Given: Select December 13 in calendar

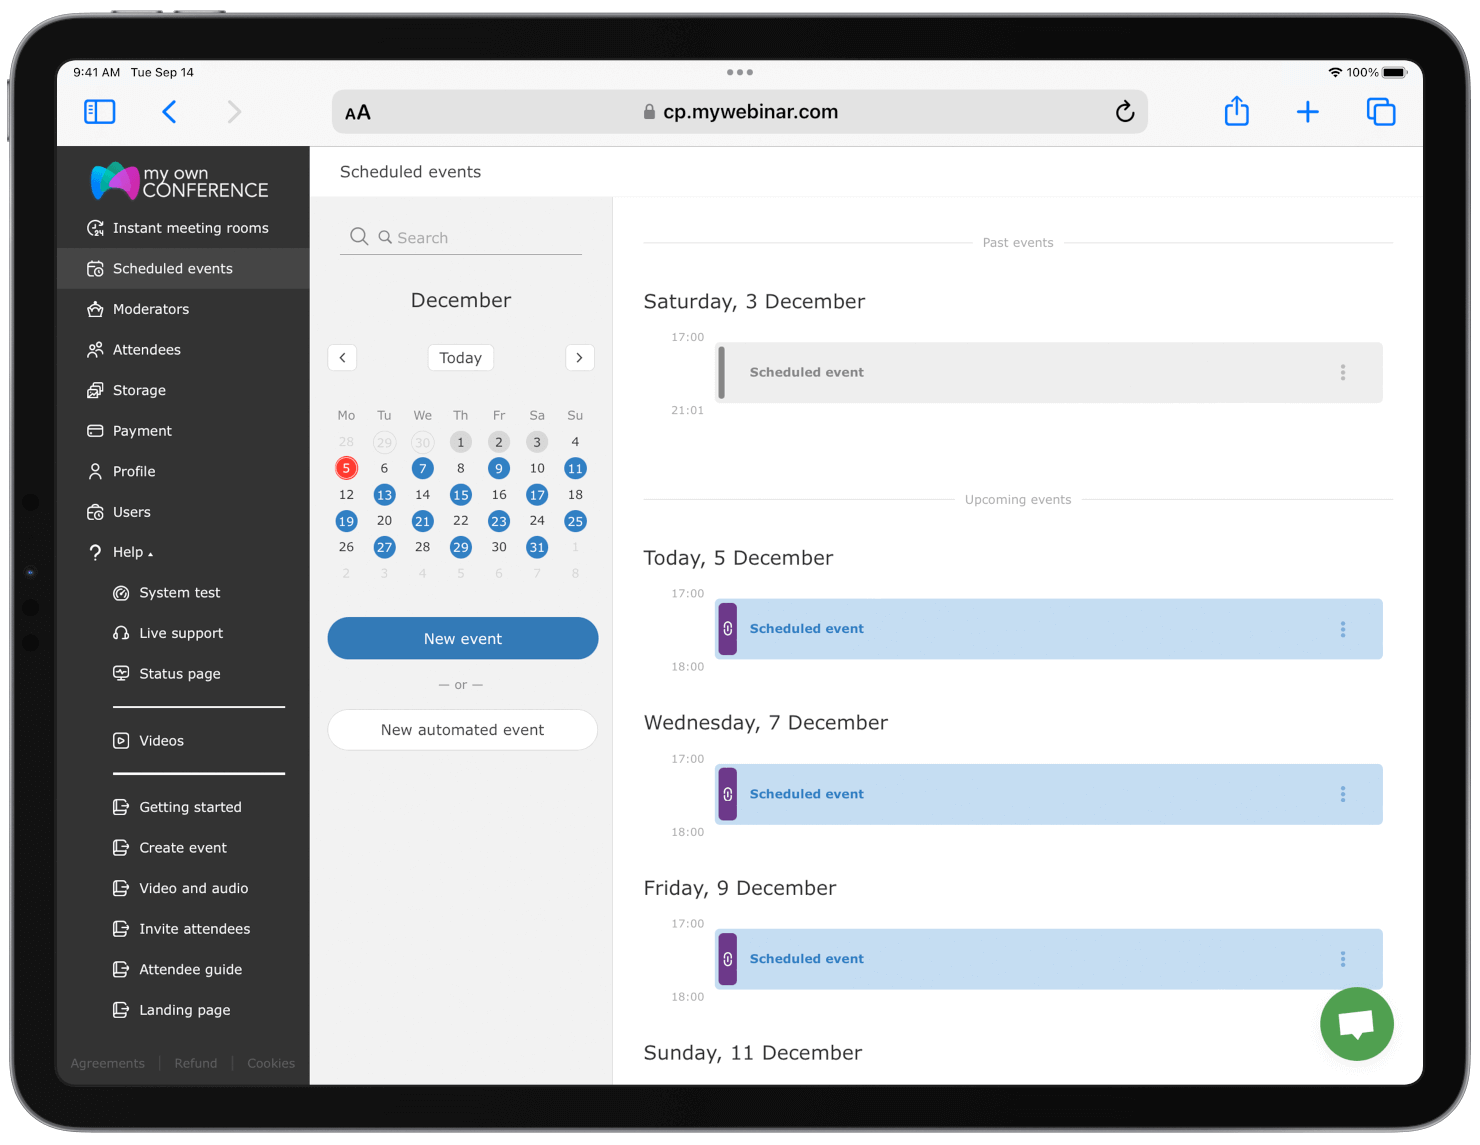Looking at the screenshot, I should pyautogui.click(x=384, y=495).
